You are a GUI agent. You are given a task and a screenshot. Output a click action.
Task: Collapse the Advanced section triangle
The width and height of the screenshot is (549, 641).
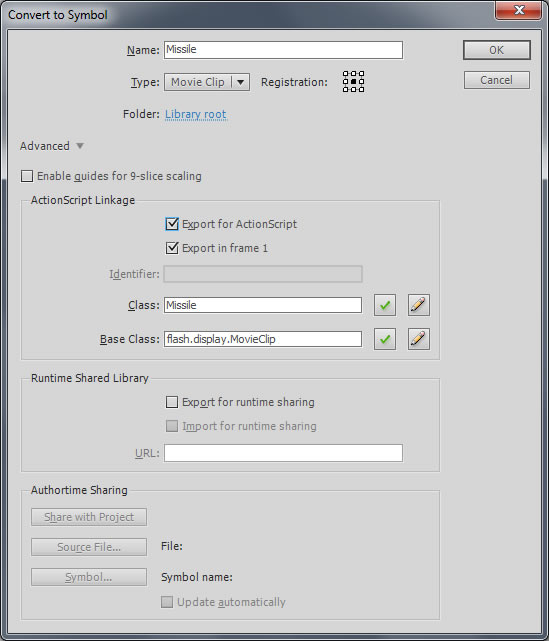point(80,146)
